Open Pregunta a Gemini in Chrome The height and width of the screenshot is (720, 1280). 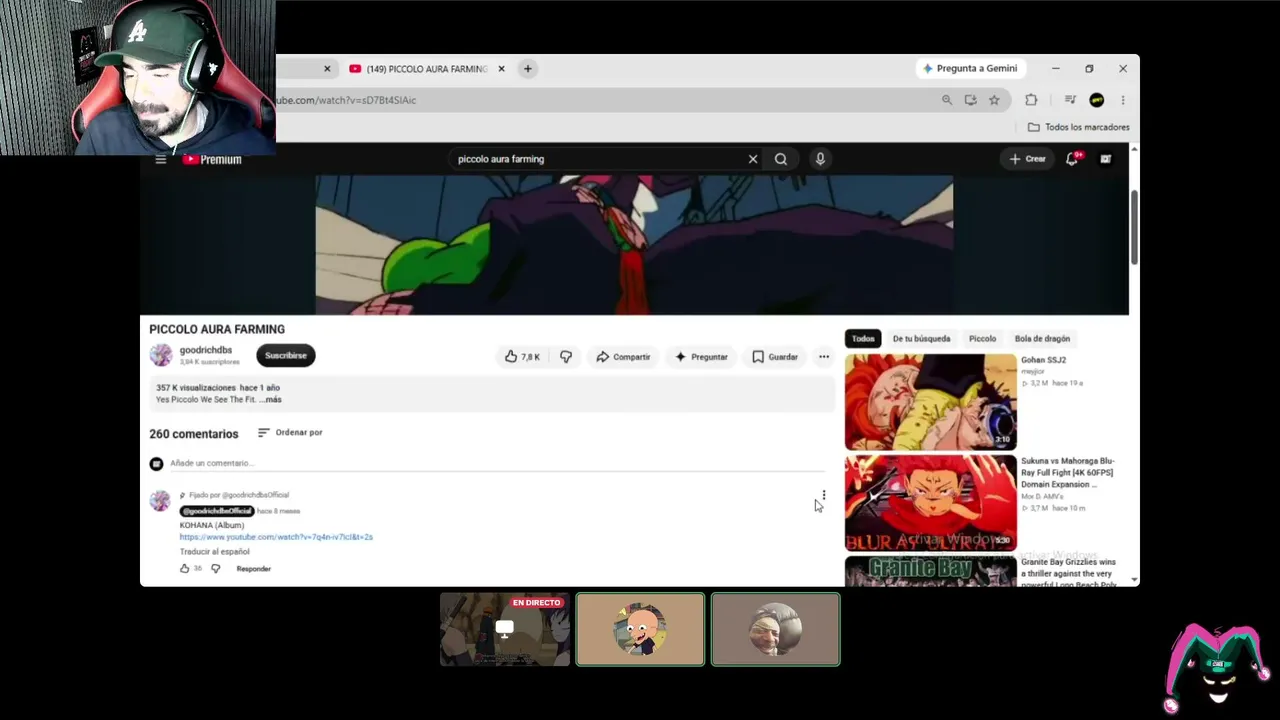(x=970, y=69)
